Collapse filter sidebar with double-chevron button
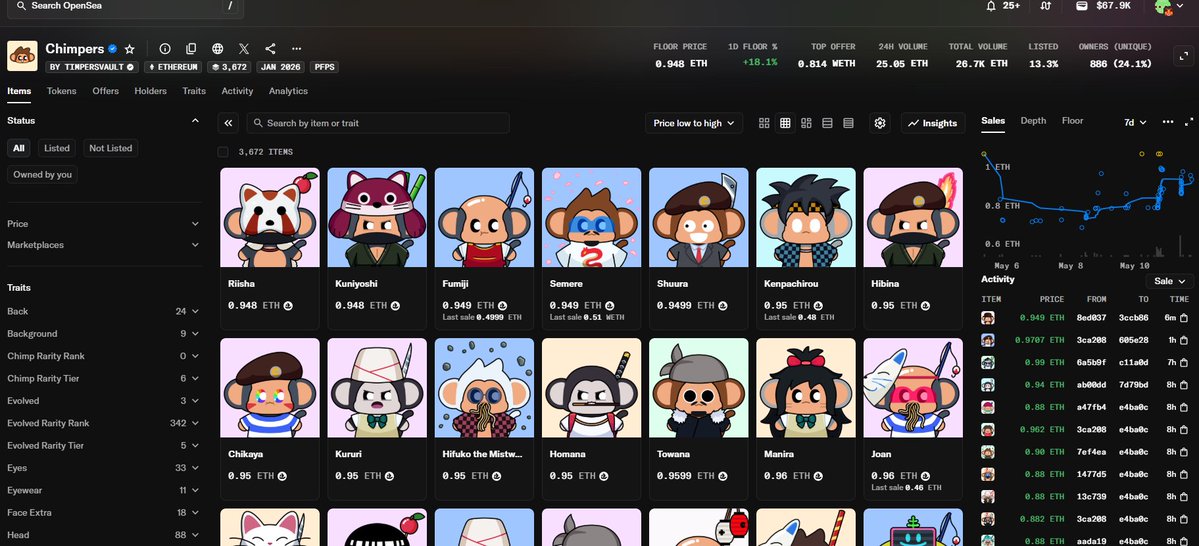Image resolution: width=1199 pixels, height=546 pixels. (x=228, y=123)
